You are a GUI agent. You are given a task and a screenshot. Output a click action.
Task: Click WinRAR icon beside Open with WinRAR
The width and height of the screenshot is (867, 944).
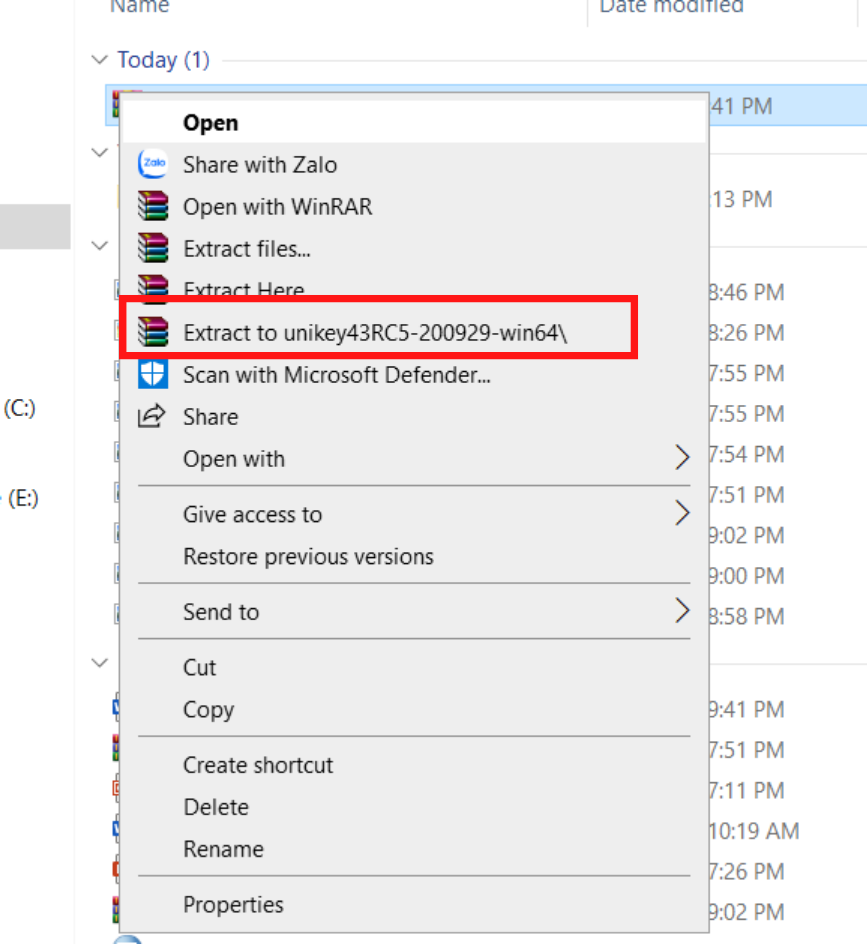(153, 206)
